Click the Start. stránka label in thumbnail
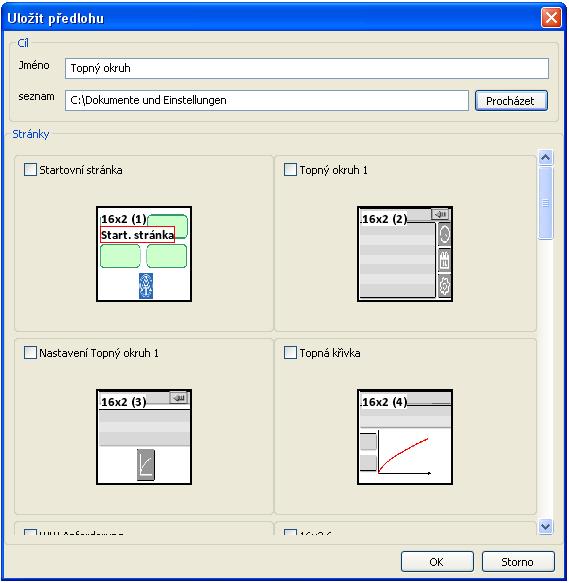The width and height of the screenshot is (569, 583). coord(137,235)
